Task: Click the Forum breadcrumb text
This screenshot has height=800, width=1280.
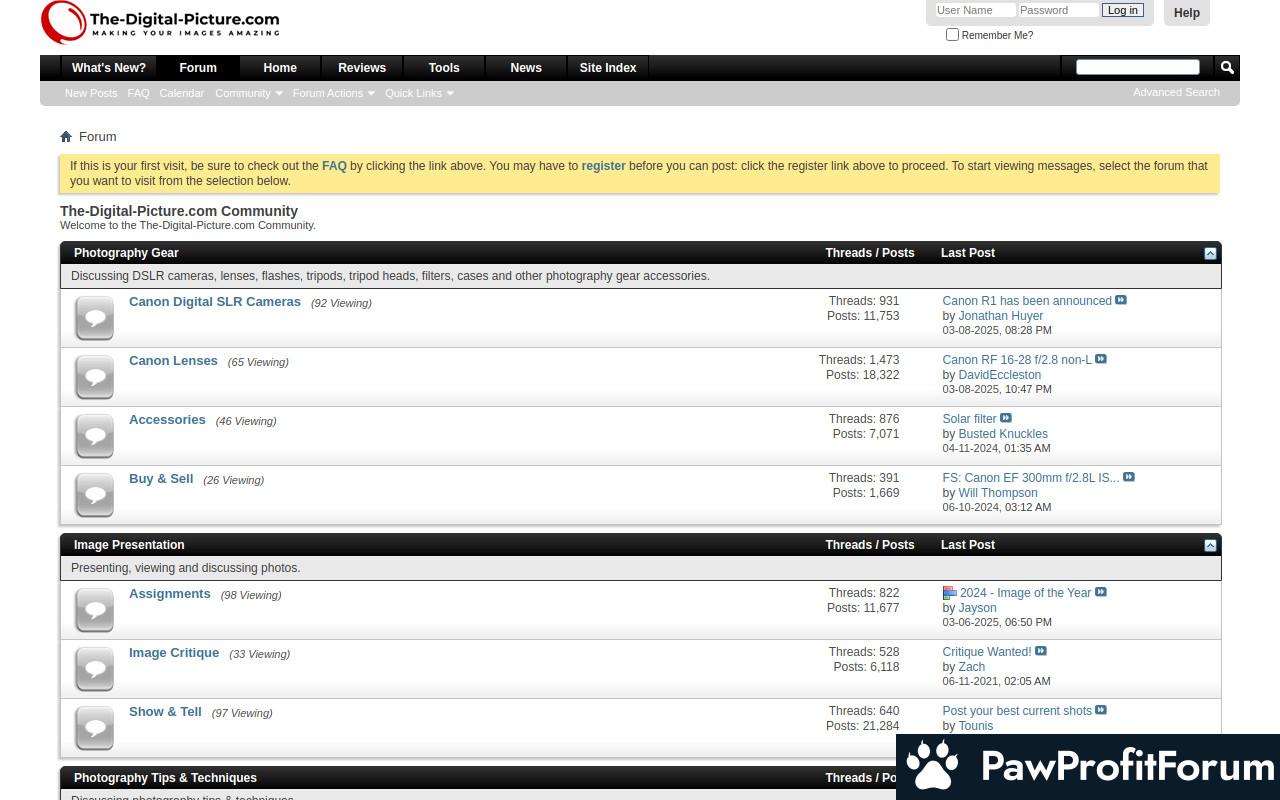Action: (98, 137)
